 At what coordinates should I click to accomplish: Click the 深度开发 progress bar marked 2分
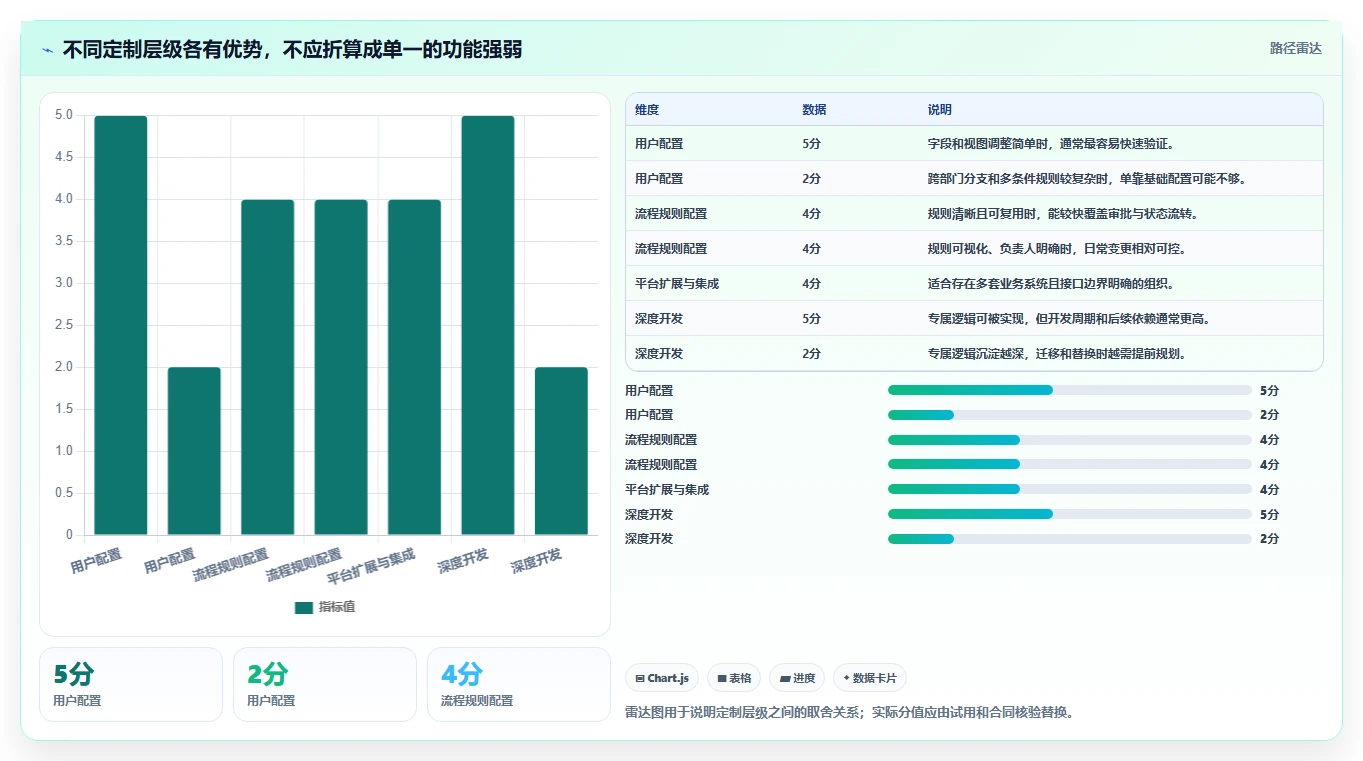1070,539
